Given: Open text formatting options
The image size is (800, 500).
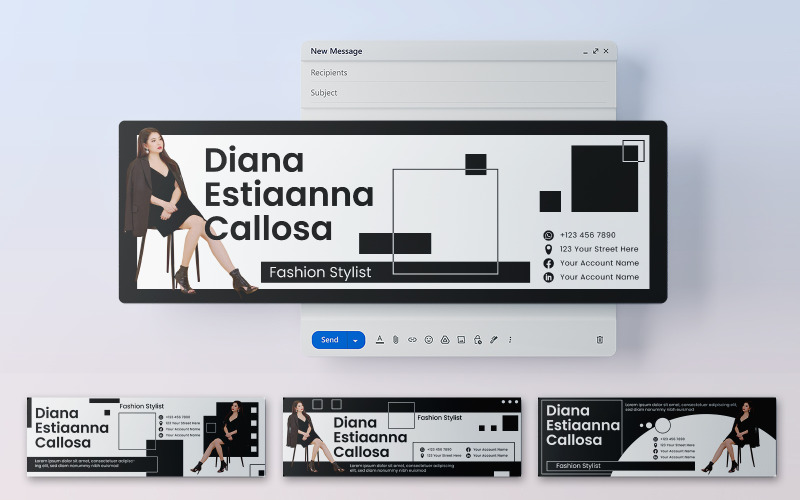Looking at the screenshot, I should tap(379, 340).
